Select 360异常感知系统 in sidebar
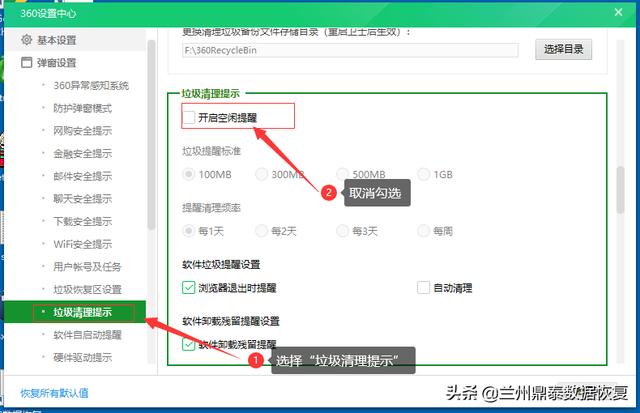The image size is (640, 413). pos(91,86)
